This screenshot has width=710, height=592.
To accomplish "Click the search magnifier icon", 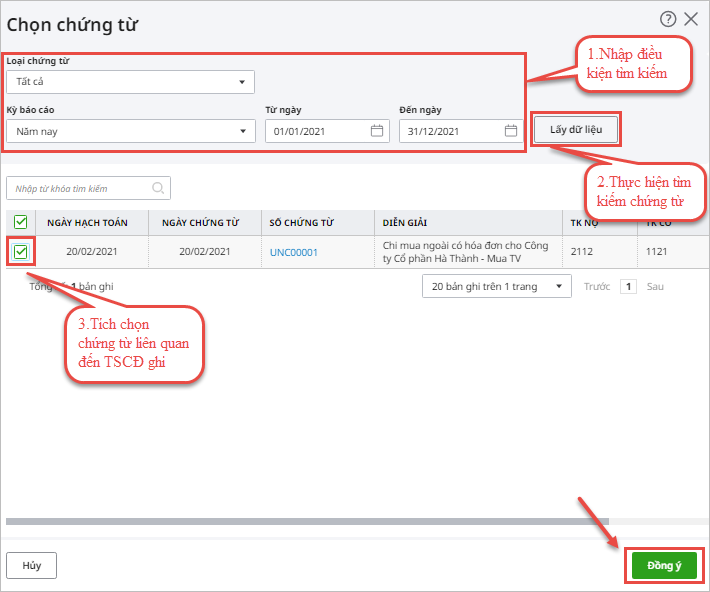I will (x=158, y=188).
